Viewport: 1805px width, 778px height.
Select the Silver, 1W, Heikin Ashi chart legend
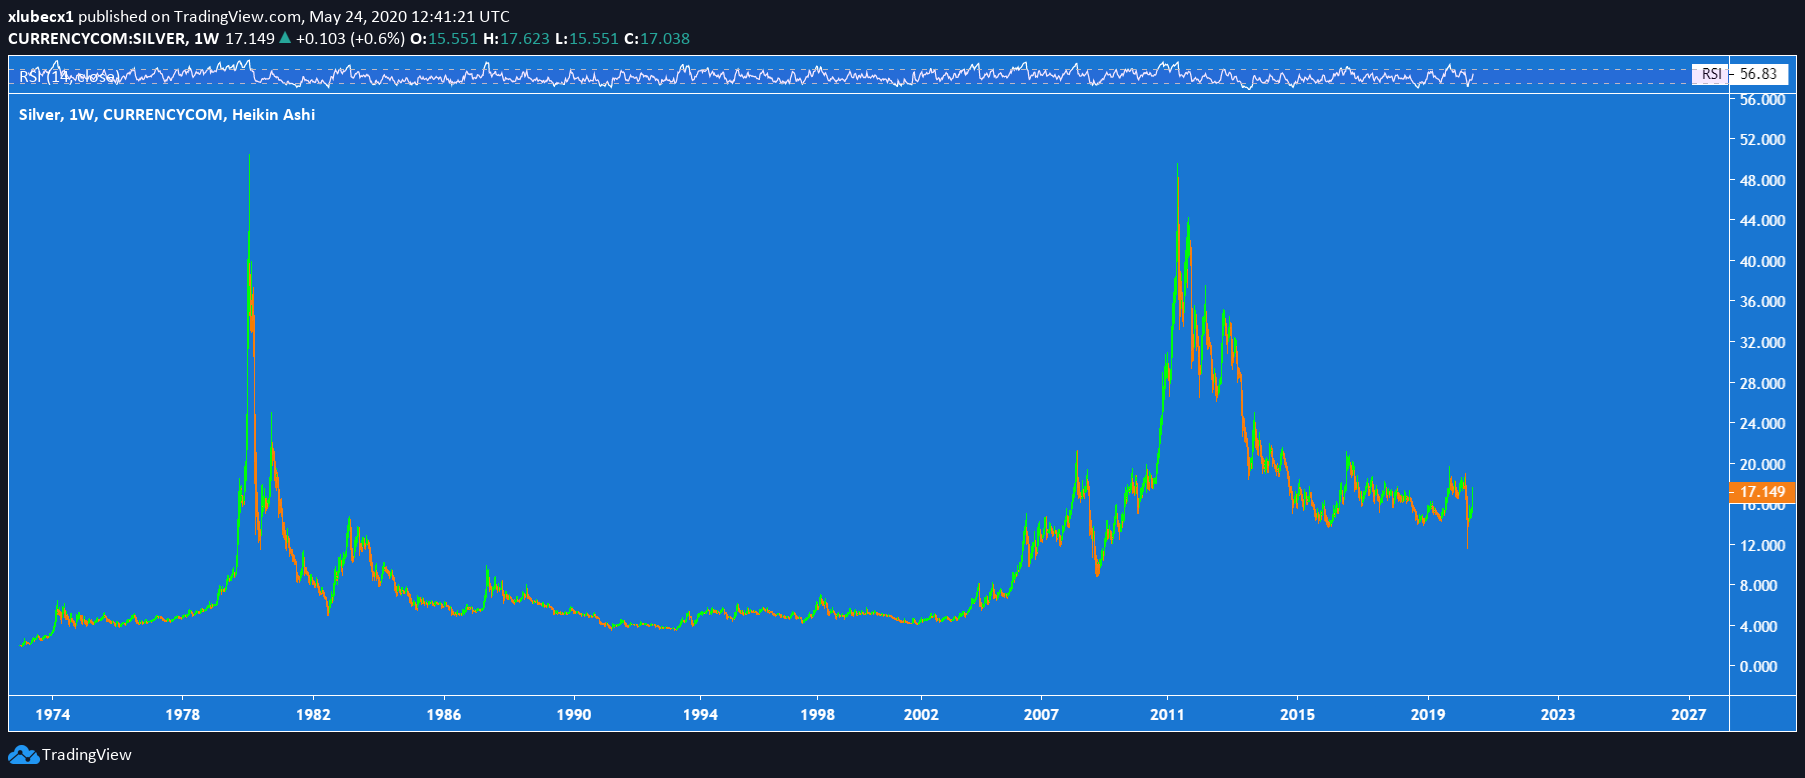(x=167, y=115)
